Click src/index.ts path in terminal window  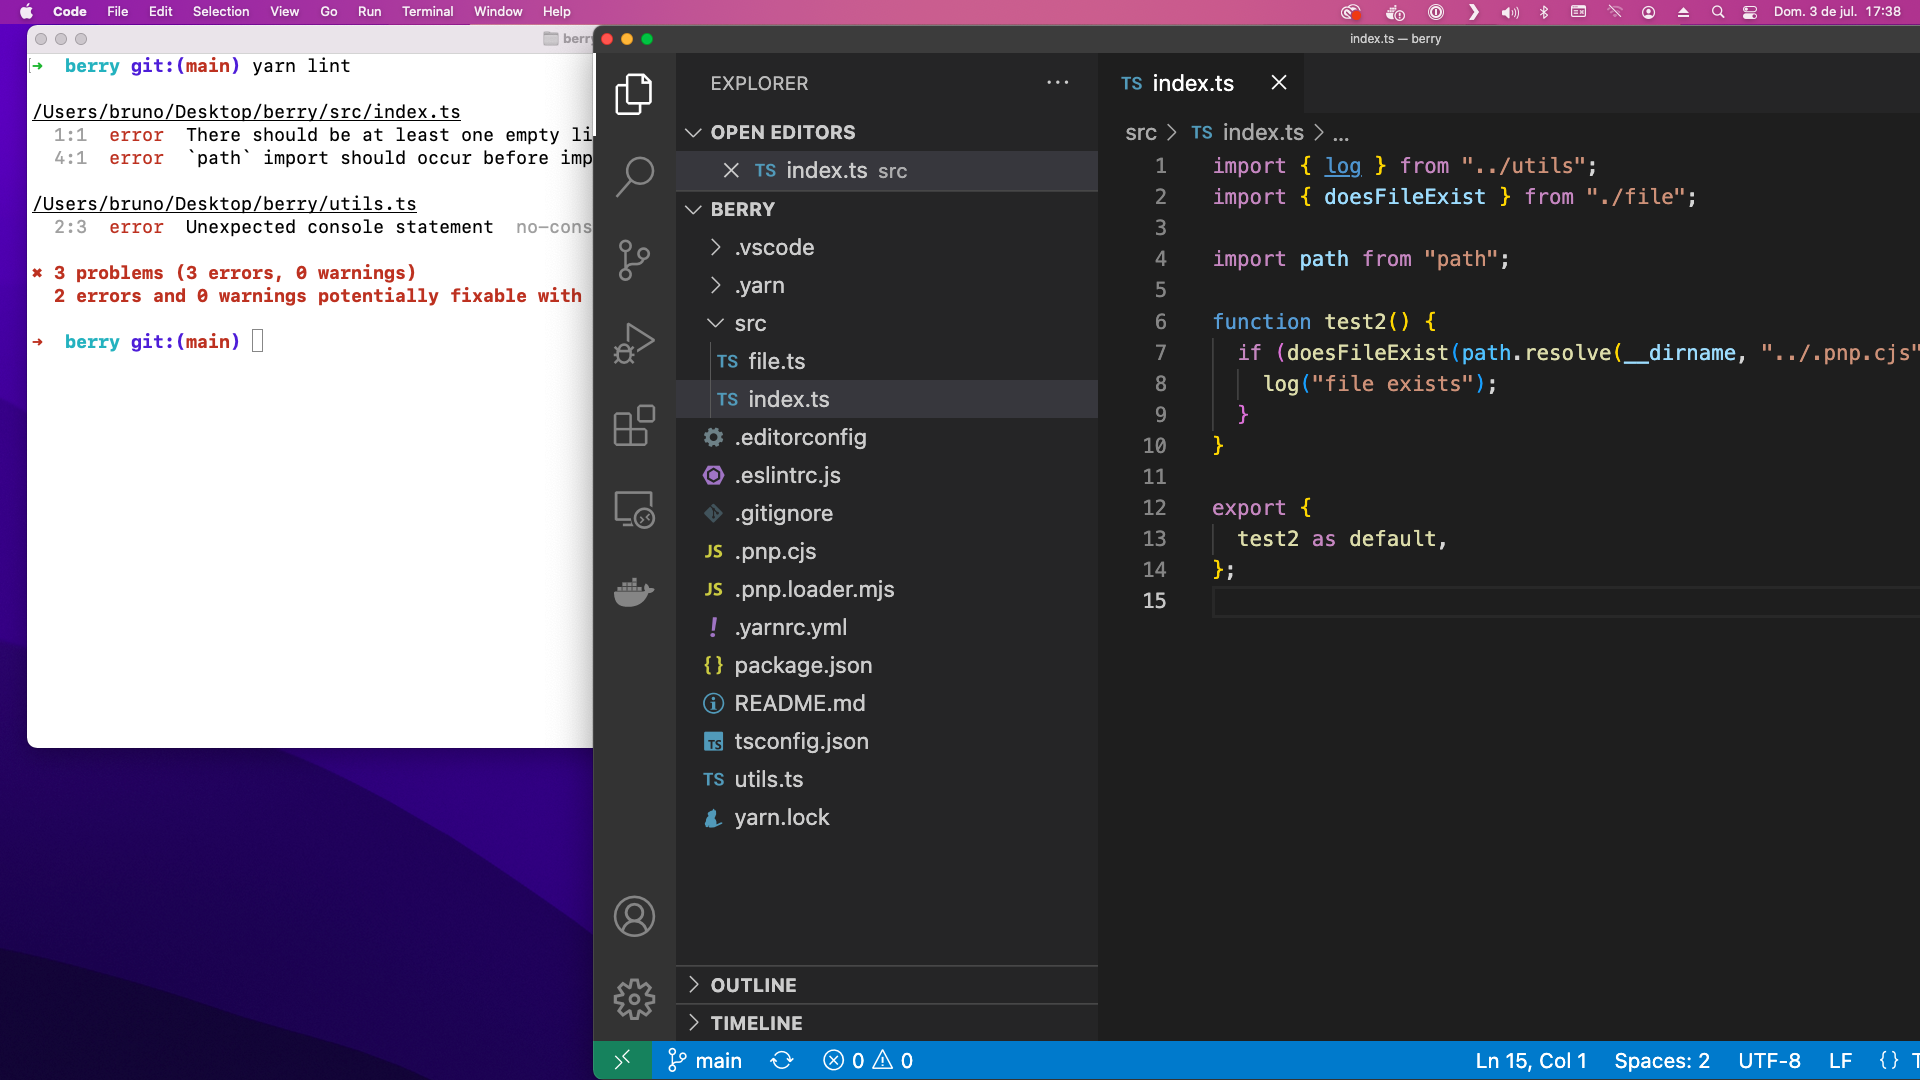(246, 112)
